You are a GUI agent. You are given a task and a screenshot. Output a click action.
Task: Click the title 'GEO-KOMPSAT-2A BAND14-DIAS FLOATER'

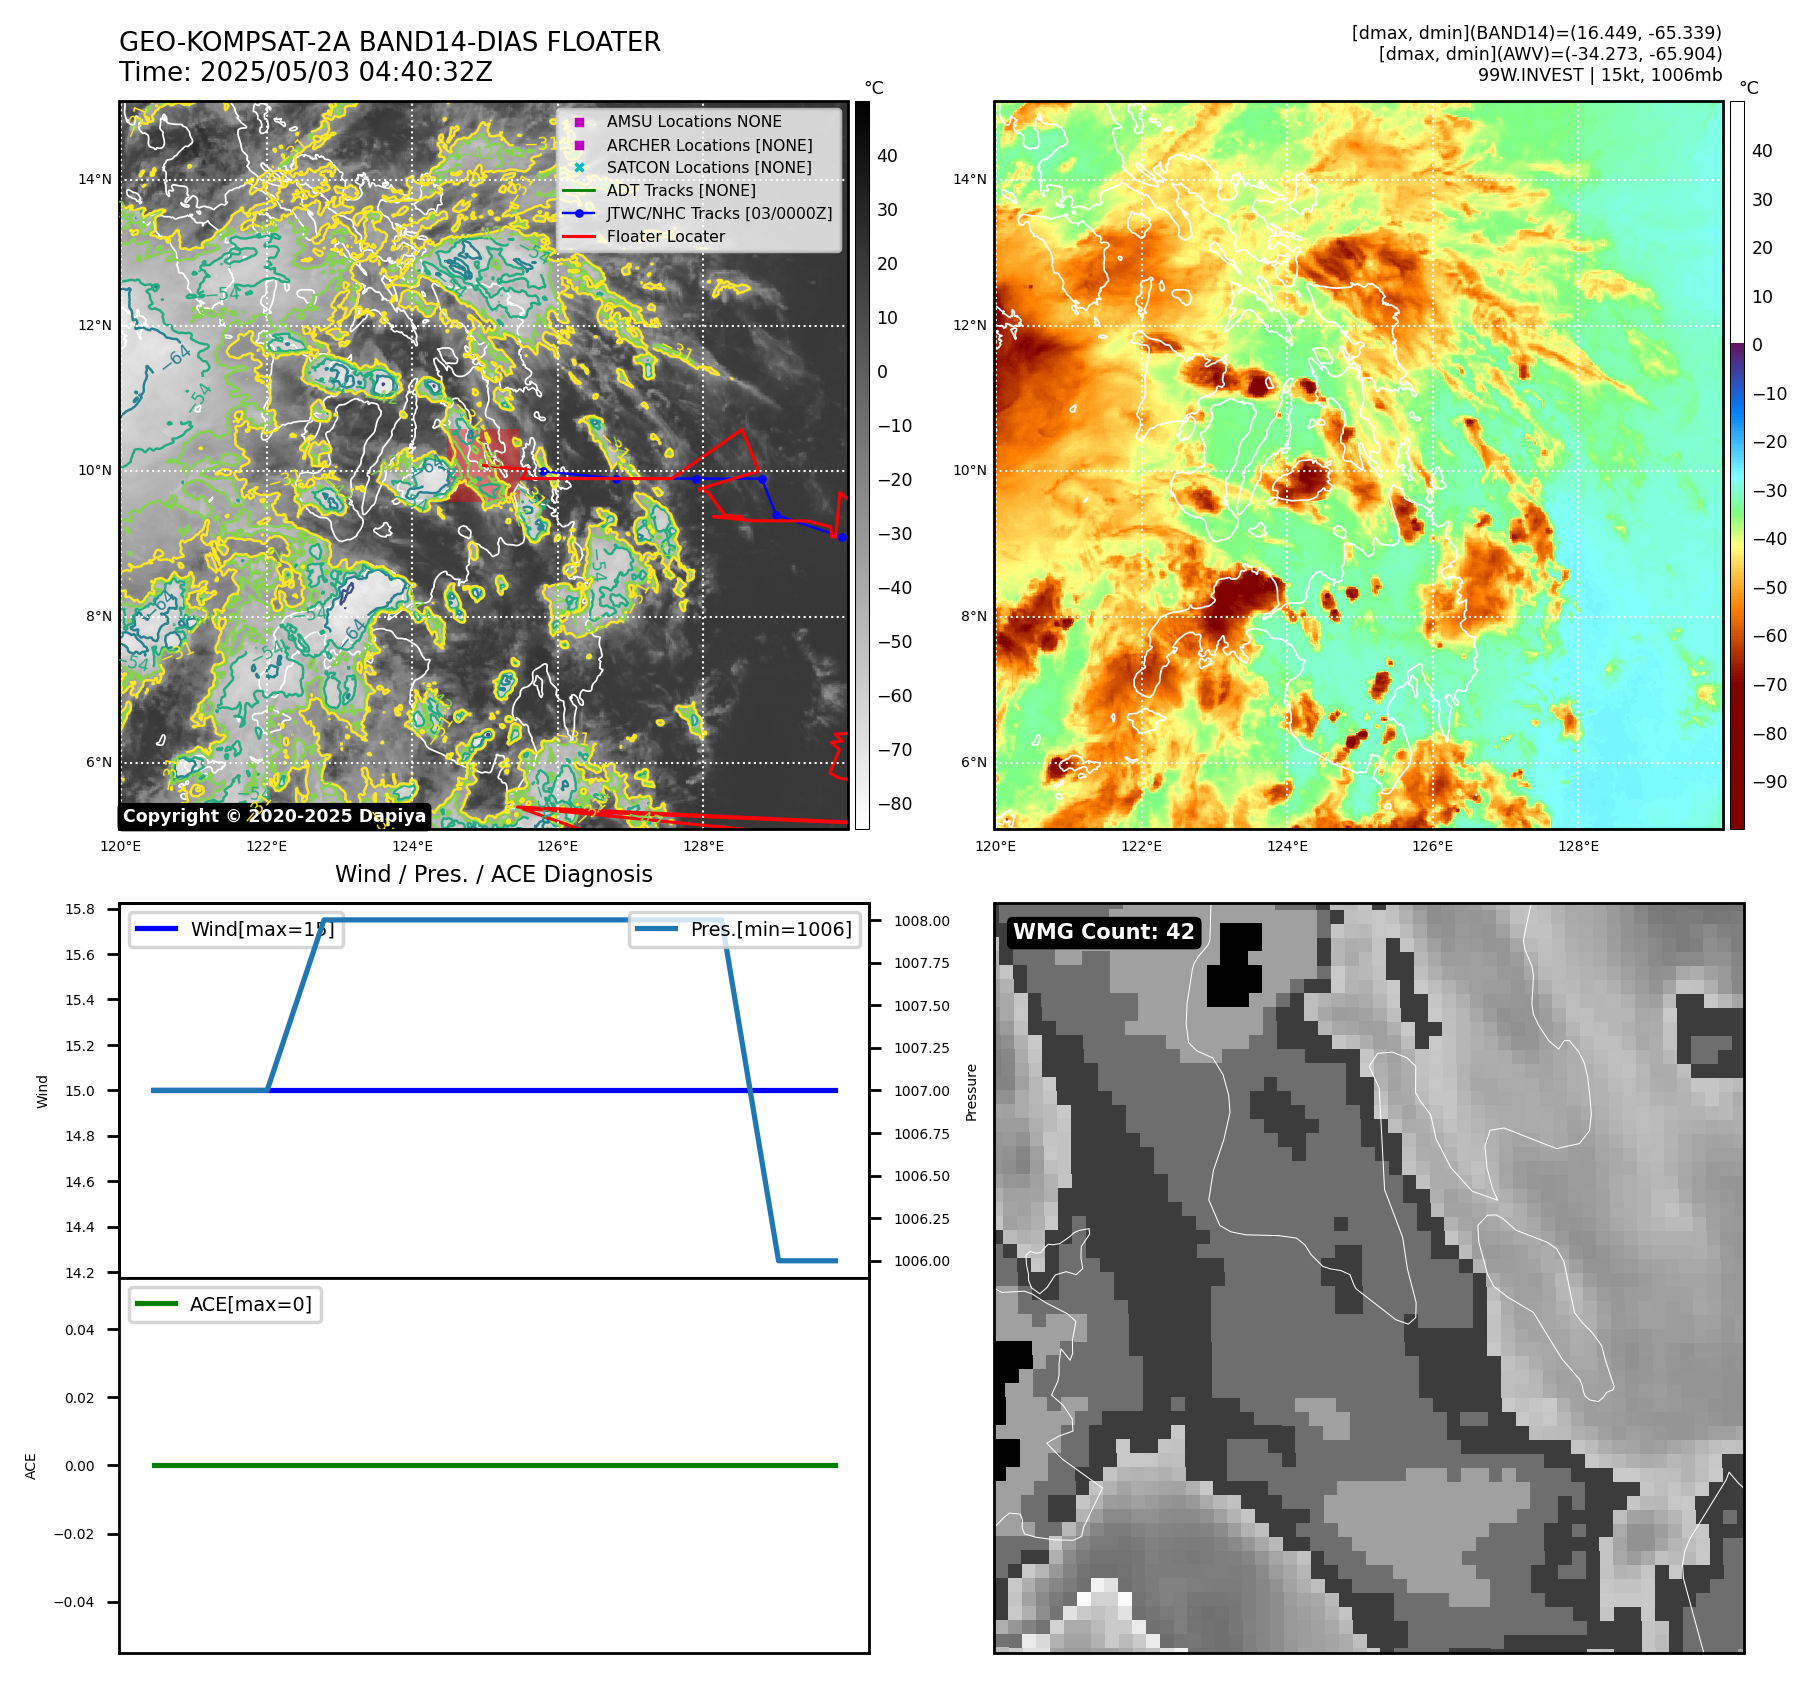pos(390,42)
